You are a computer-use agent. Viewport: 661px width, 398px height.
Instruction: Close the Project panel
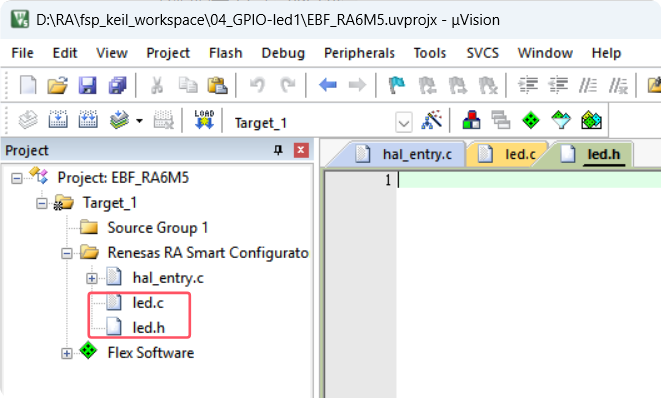pyautogui.click(x=301, y=150)
